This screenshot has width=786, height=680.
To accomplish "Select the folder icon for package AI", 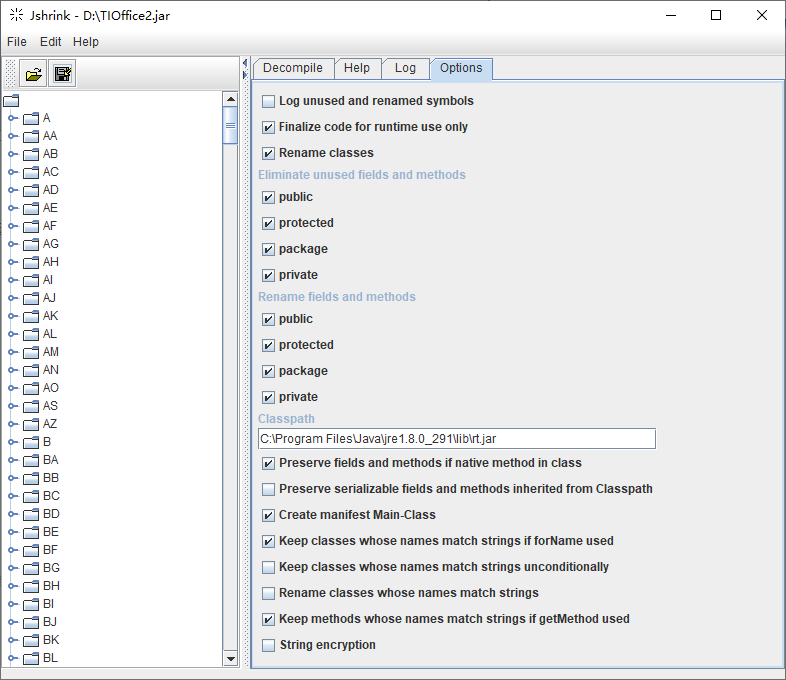I will (31, 280).
